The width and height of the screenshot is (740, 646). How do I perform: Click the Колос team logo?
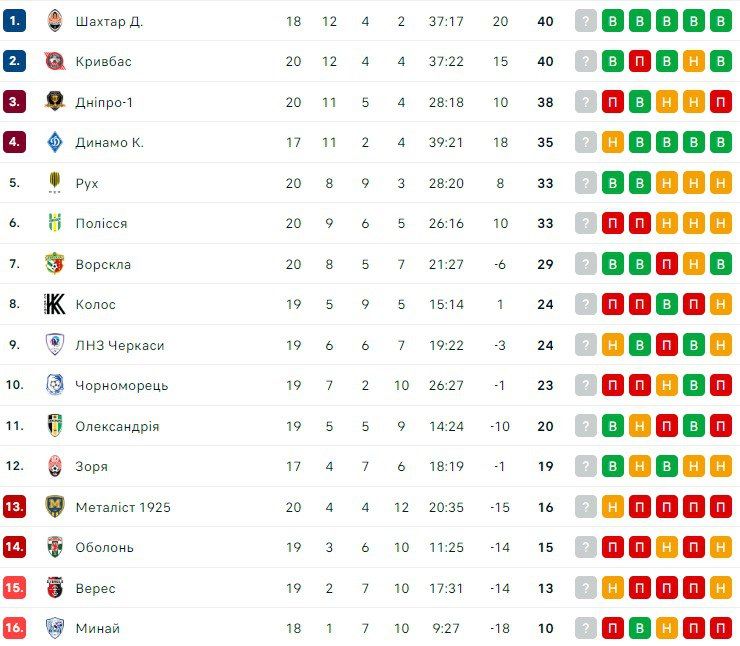click(x=55, y=304)
